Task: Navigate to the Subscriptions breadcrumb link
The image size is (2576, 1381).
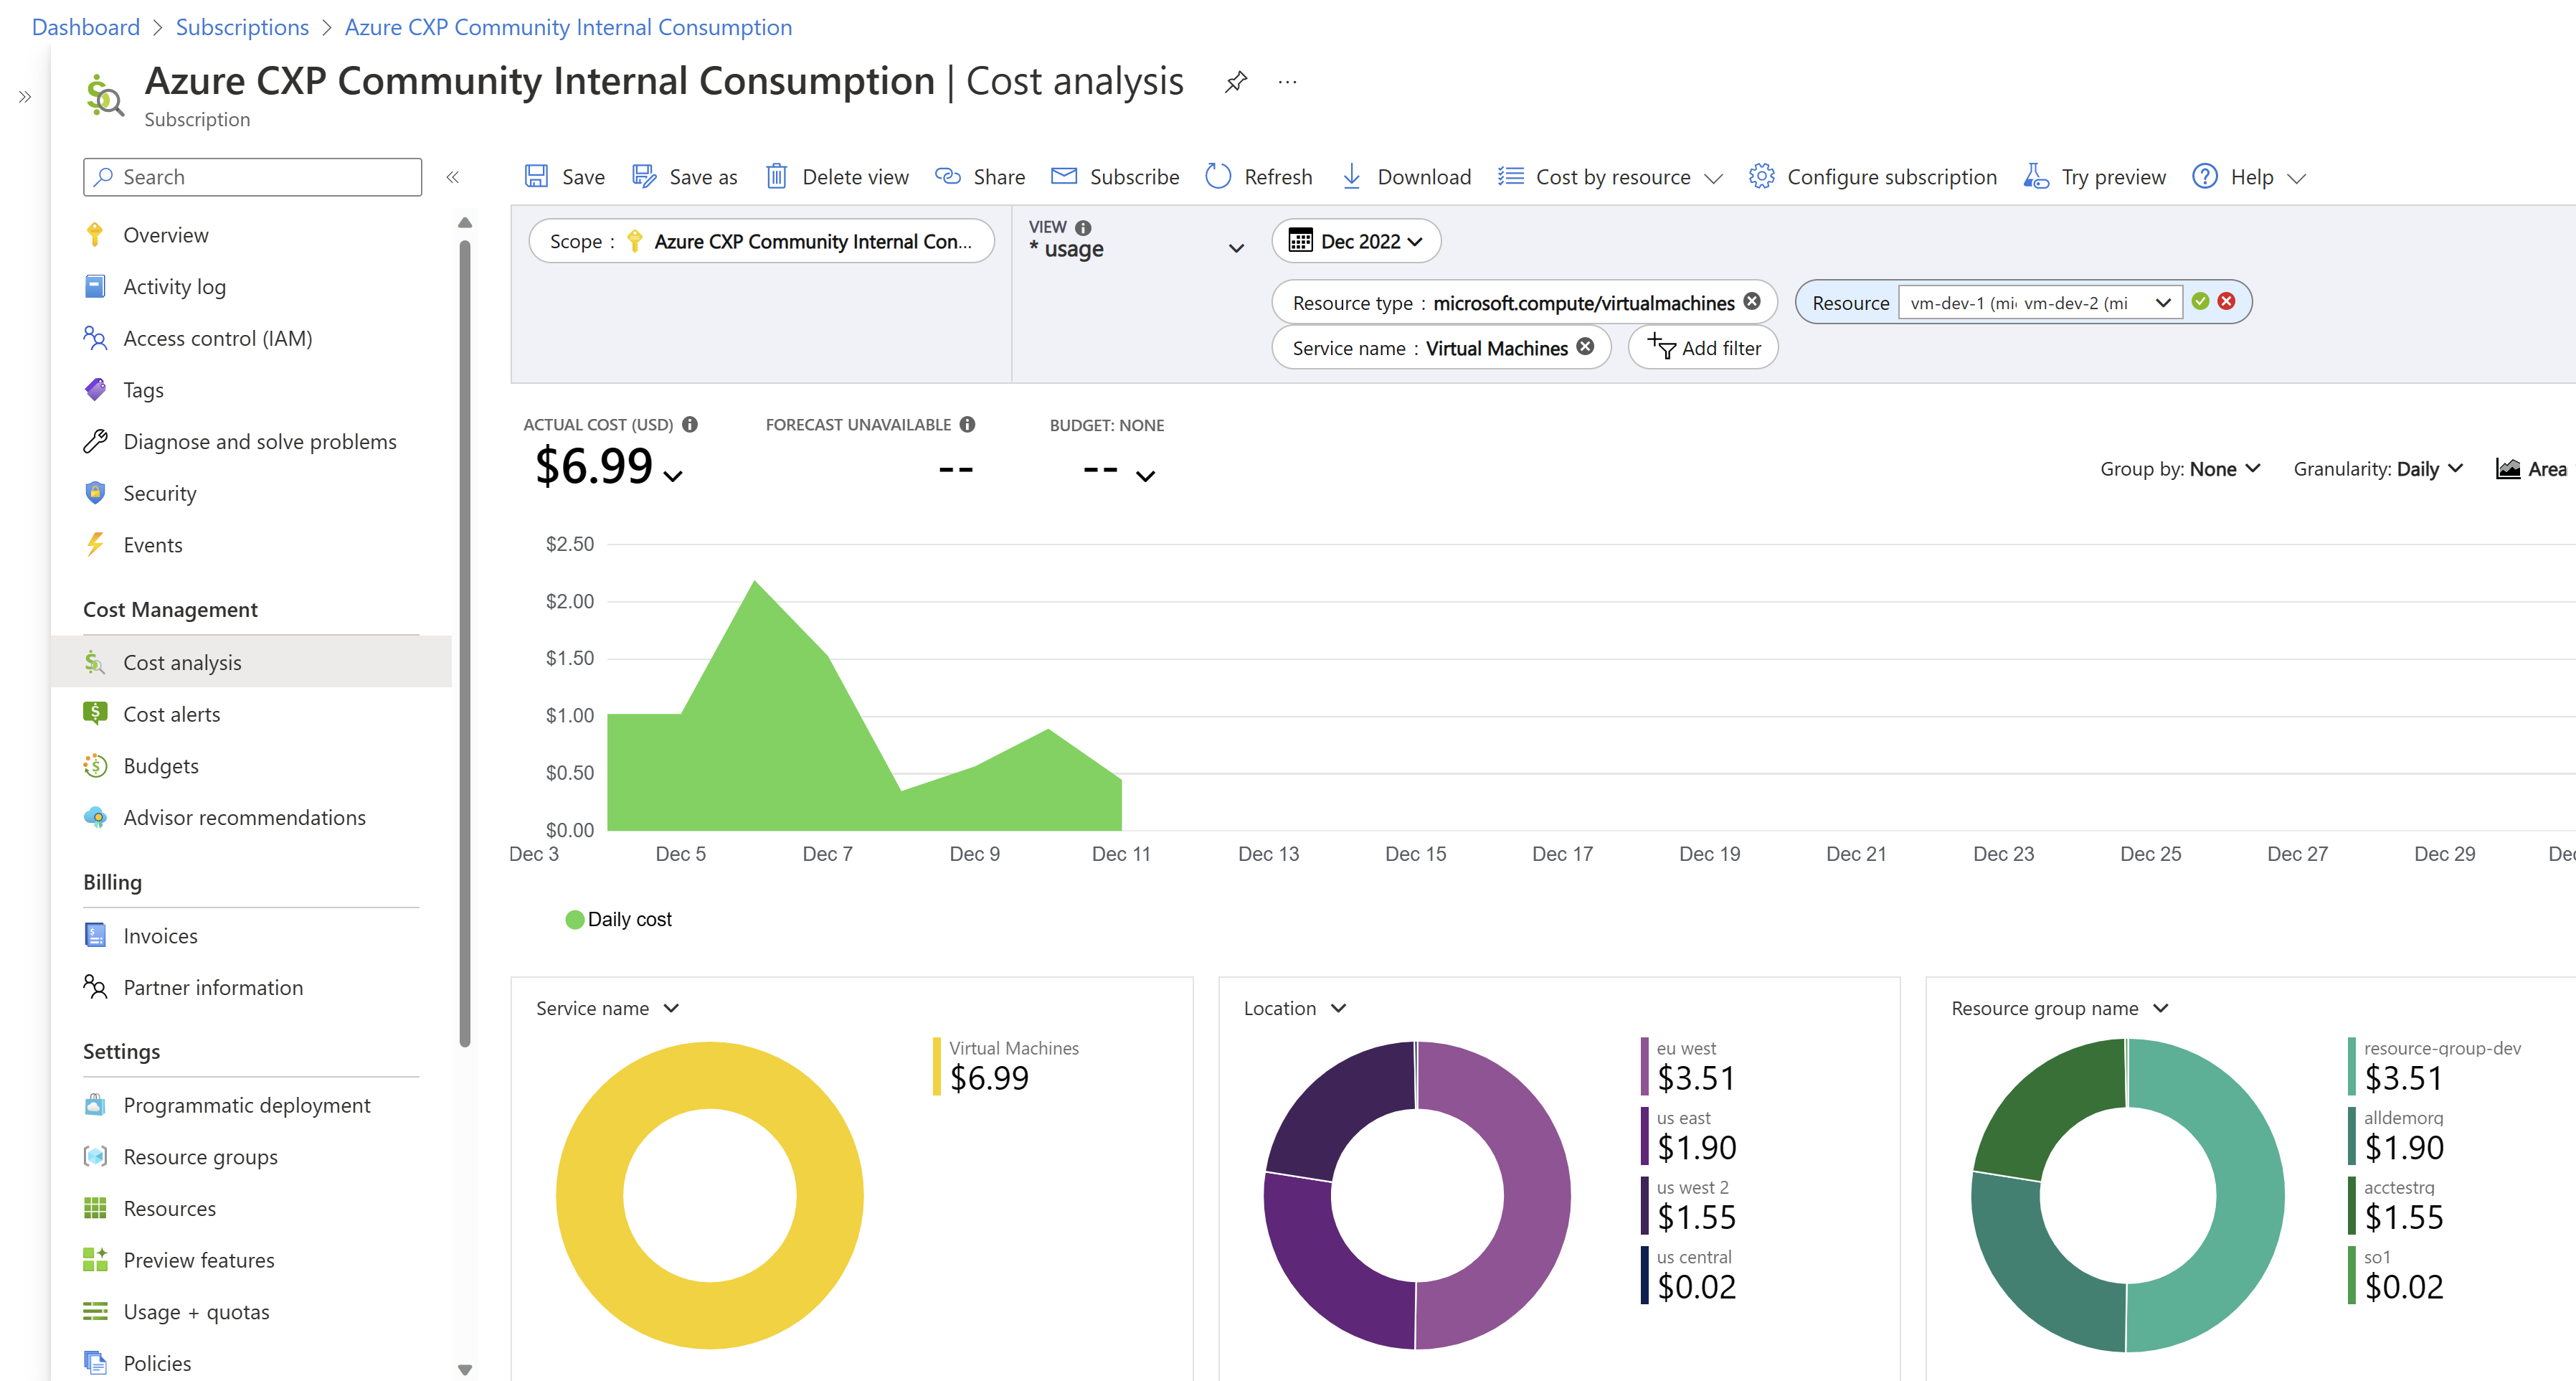Action: (242, 27)
